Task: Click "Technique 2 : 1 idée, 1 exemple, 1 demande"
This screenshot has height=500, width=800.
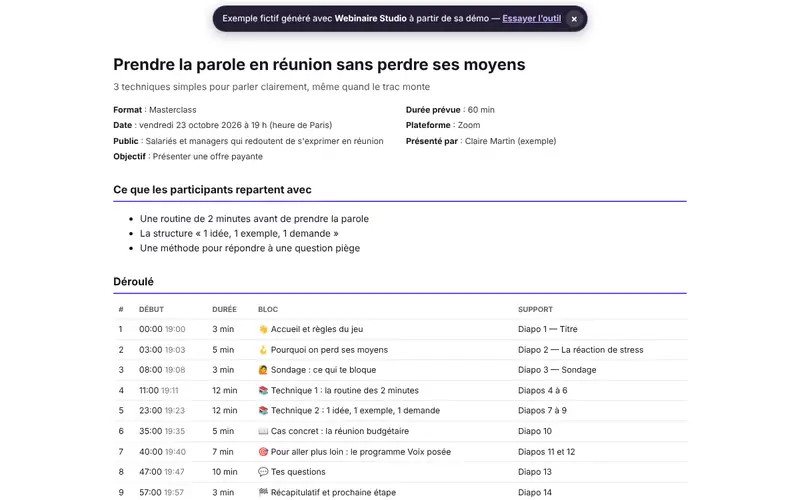Action: 355,411
